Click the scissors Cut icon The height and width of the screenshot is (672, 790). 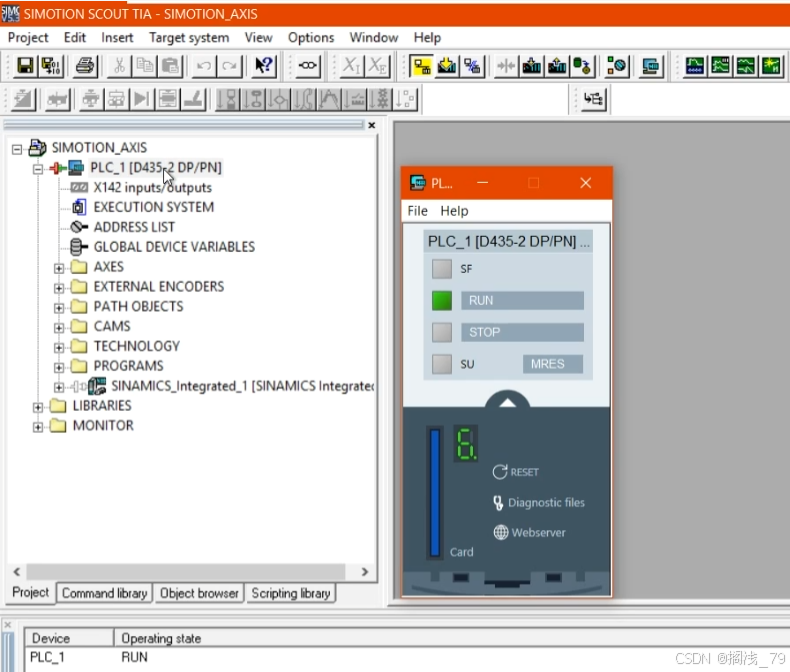pyautogui.click(x=119, y=65)
